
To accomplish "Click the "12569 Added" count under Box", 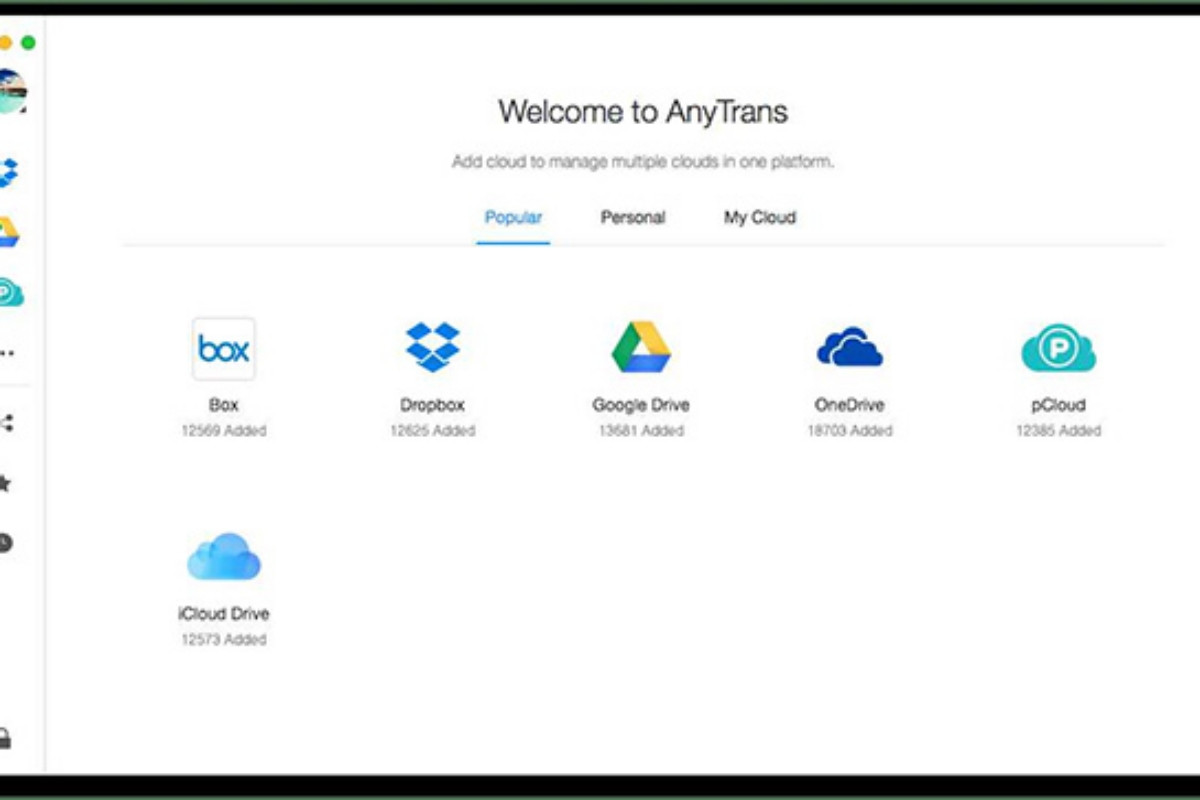I will (x=224, y=431).
